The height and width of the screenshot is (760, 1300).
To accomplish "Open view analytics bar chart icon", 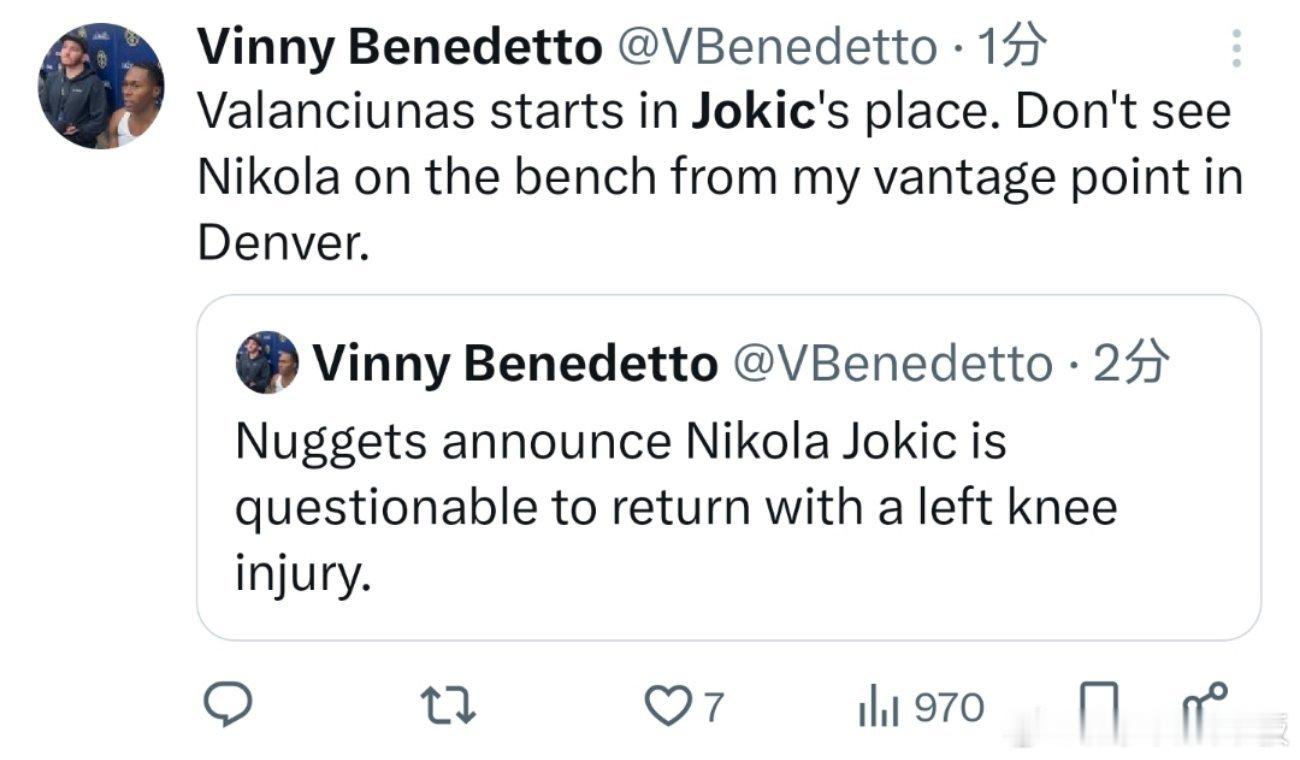I will tap(875, 708).
